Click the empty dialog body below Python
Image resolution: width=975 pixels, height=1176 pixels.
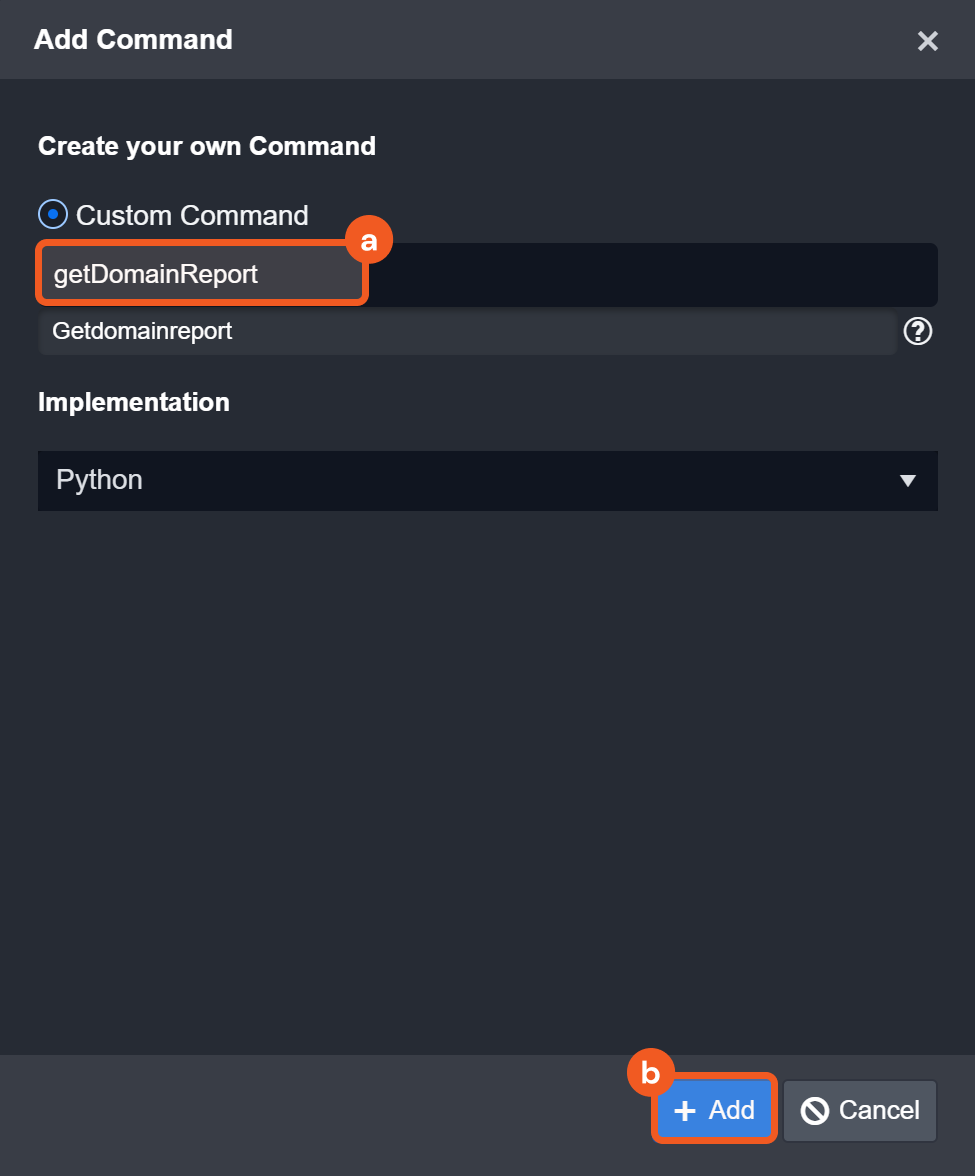(487, 780)
